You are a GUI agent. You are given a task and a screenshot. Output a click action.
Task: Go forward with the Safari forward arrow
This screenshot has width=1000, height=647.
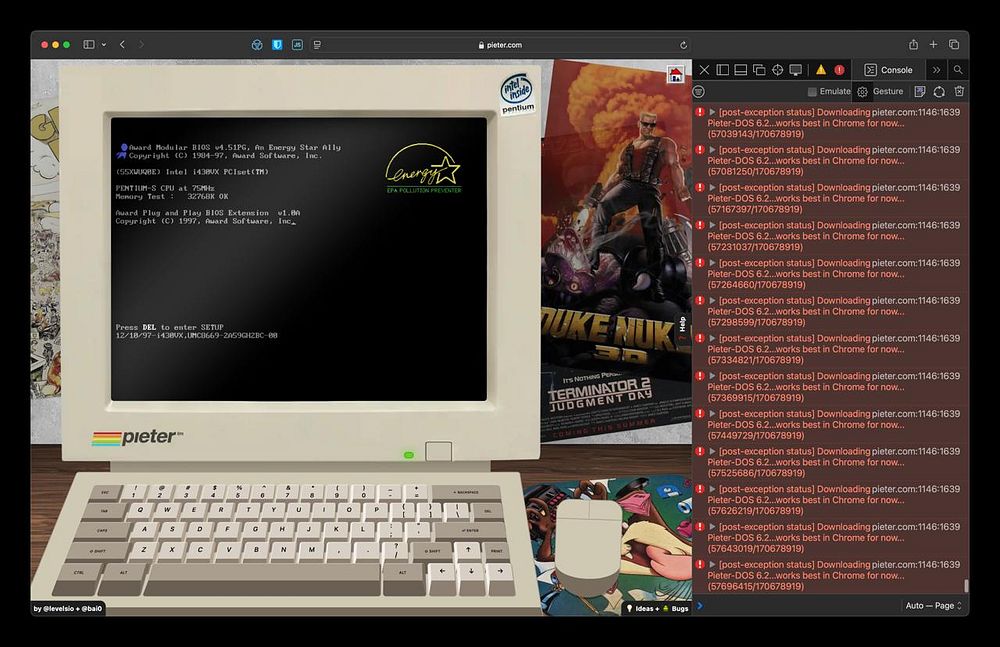tap(141, 45)
